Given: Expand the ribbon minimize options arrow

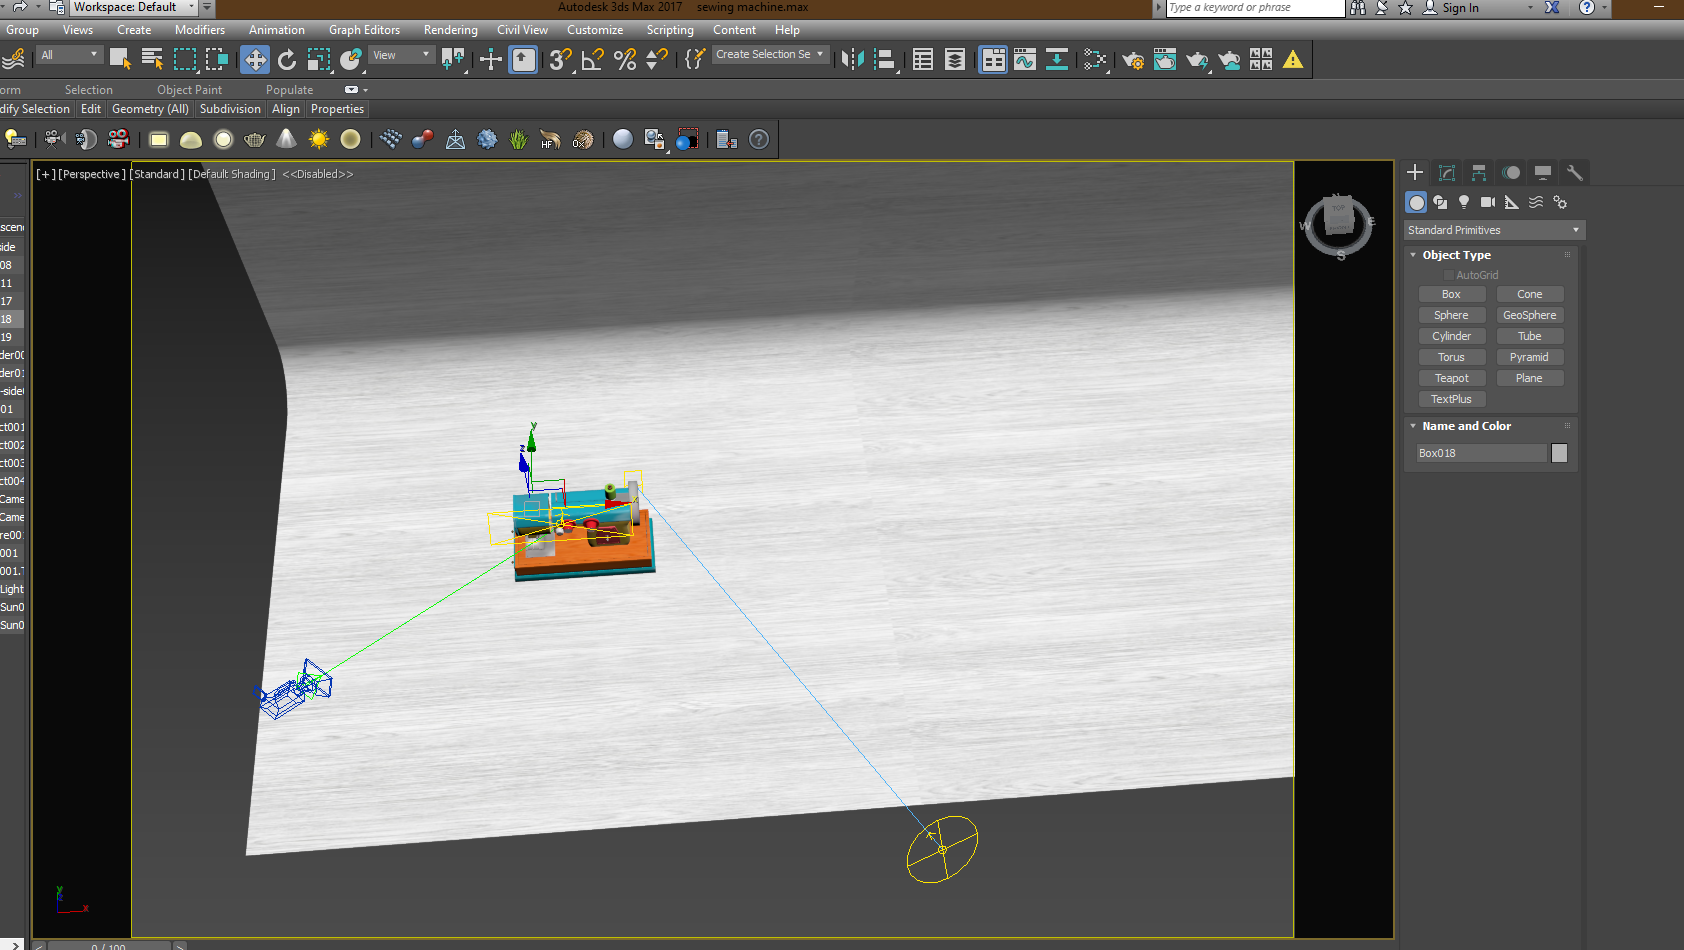Looking at the screenshot, I should click(366, 90).
